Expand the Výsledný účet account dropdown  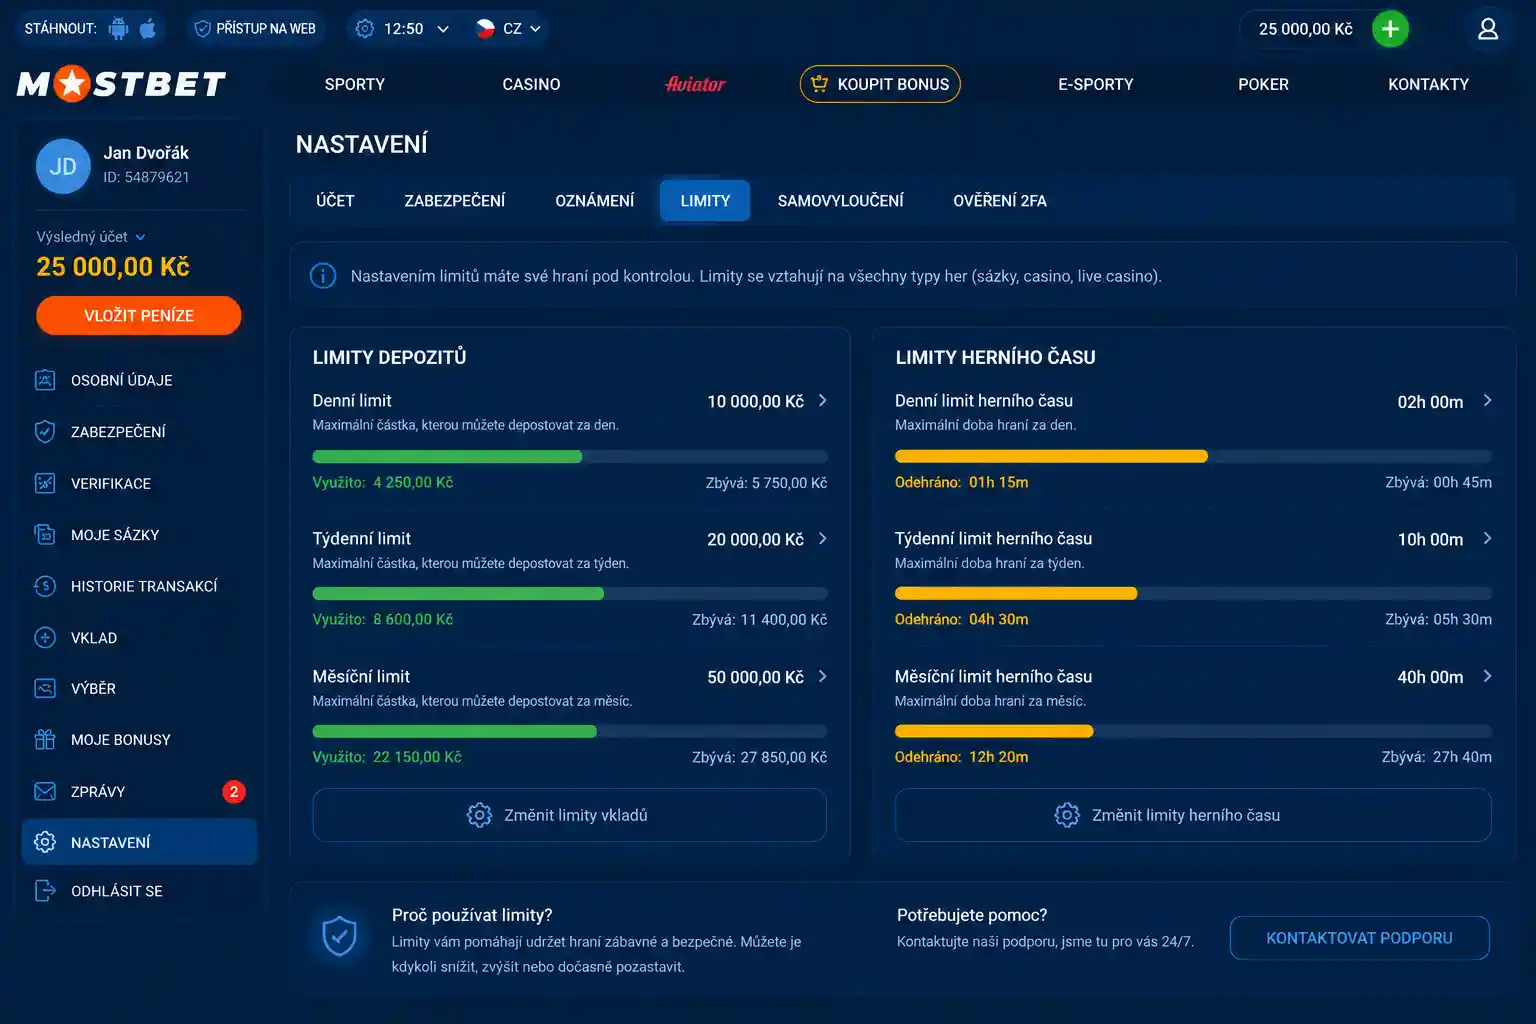point(91,237)
